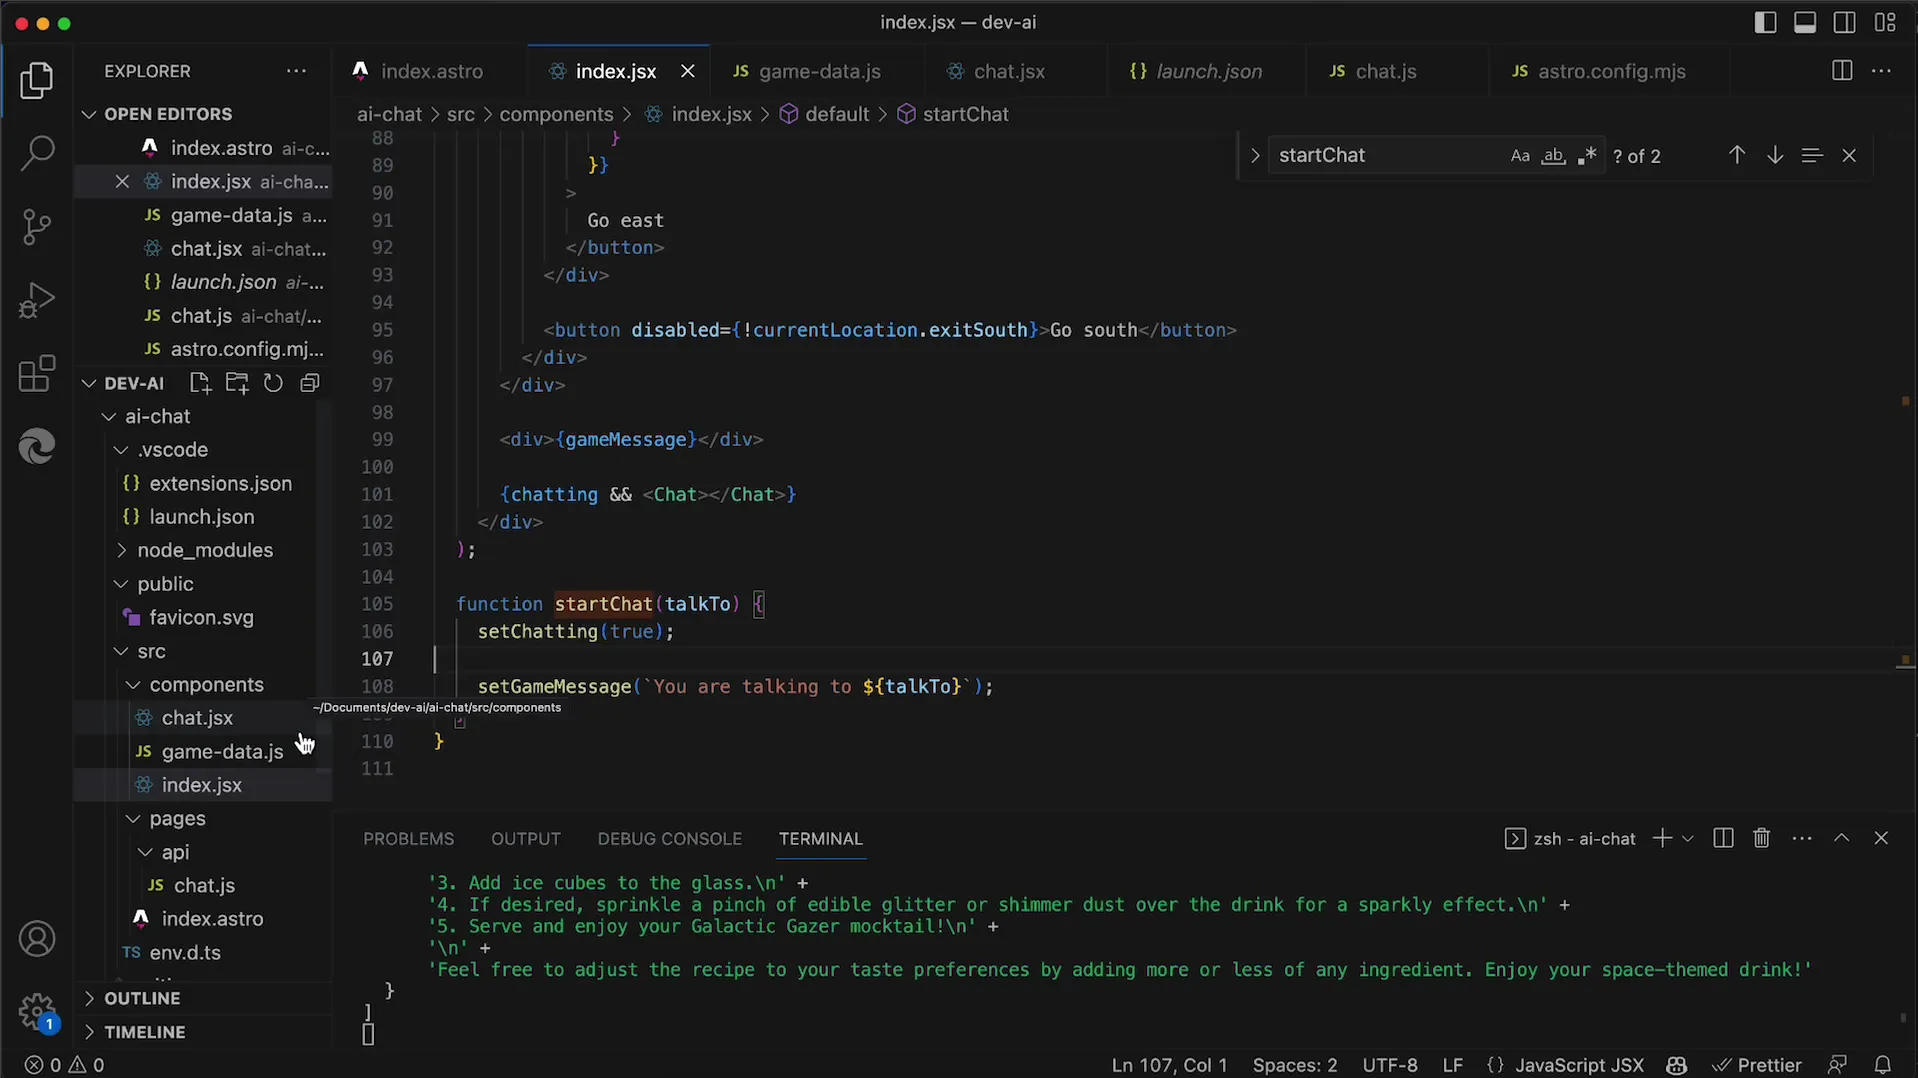Collapse the components folder
The height and width of the screenshot is (1078, 1918).
(x=203, y=685)
